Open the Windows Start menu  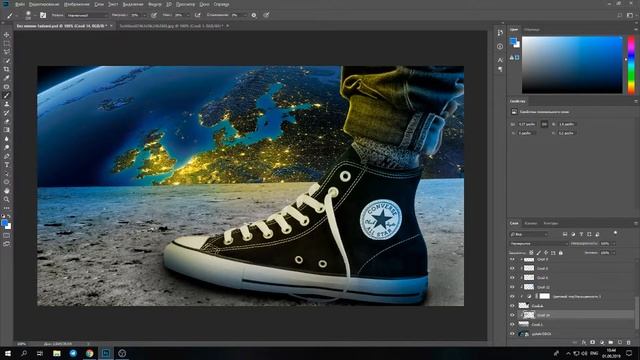coord(7,353)
